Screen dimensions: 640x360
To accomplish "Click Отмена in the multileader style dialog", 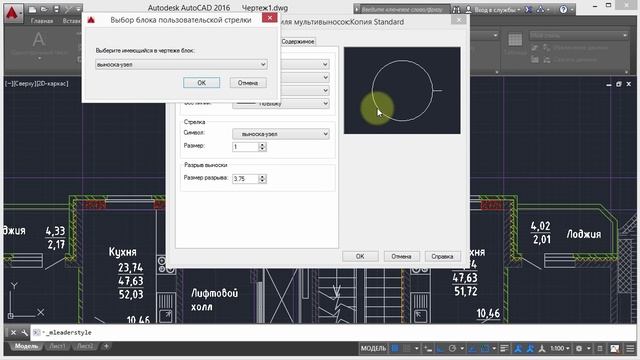I will coord(401,256).
